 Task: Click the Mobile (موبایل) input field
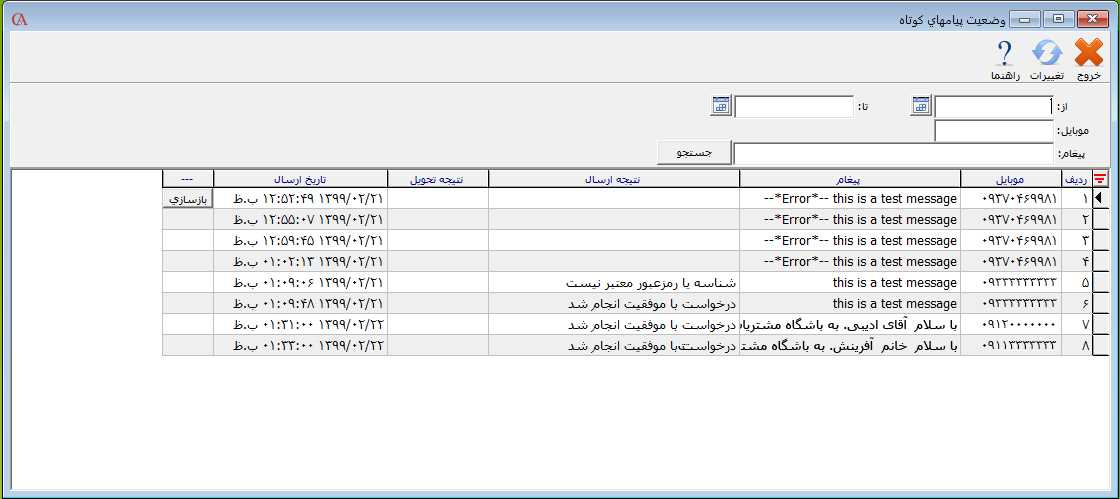993,131
